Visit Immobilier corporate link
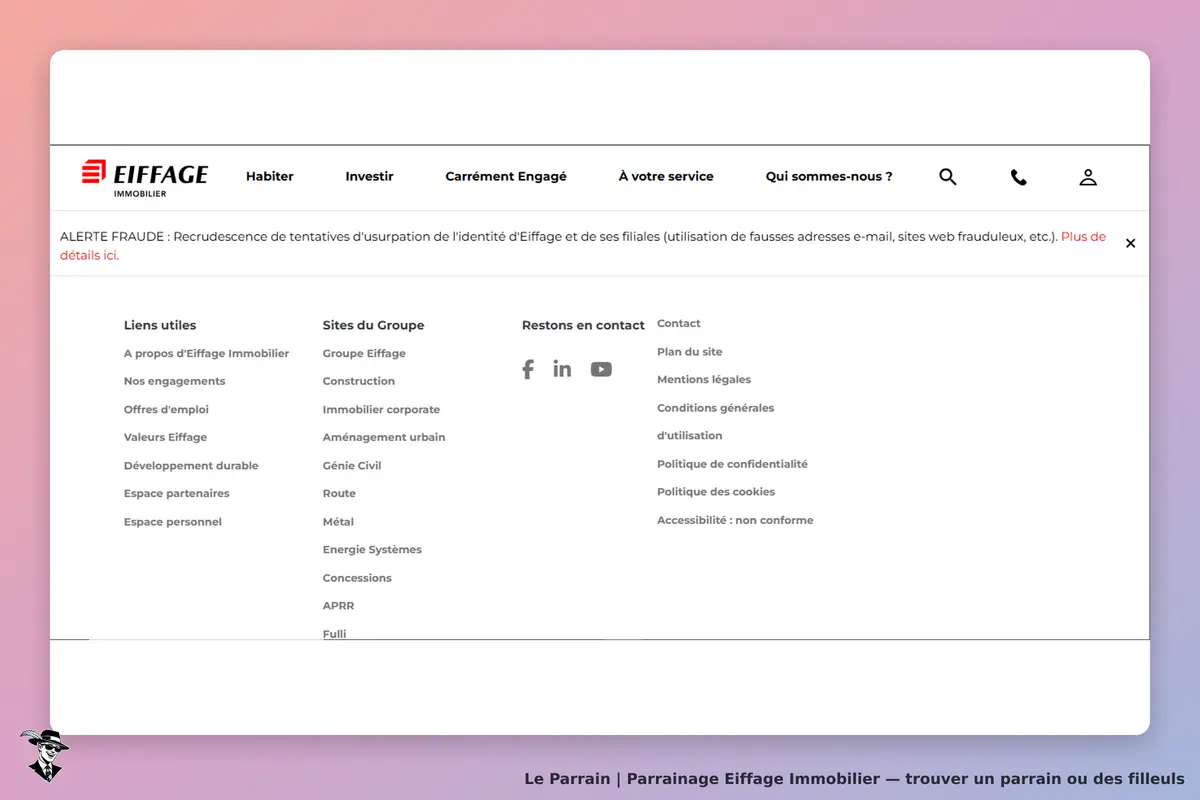This screenshot has width=1200, height=800. (381, 409)
